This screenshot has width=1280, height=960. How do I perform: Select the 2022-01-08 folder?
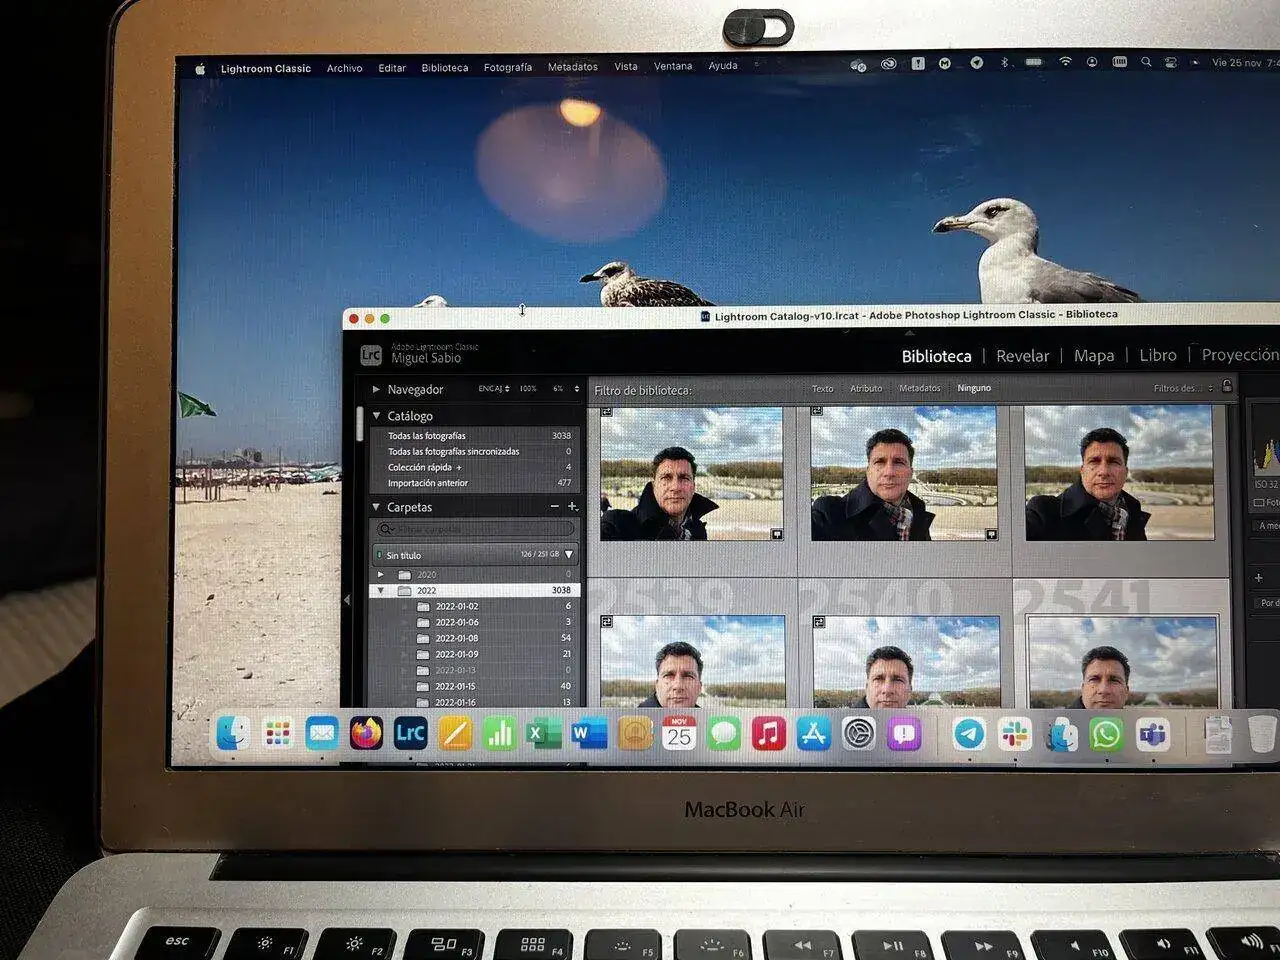click(456, 638)
